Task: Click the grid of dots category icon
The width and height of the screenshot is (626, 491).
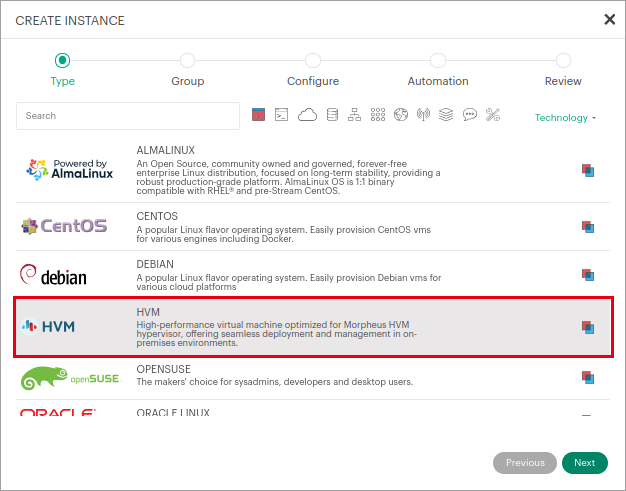Action: (378, 115)
